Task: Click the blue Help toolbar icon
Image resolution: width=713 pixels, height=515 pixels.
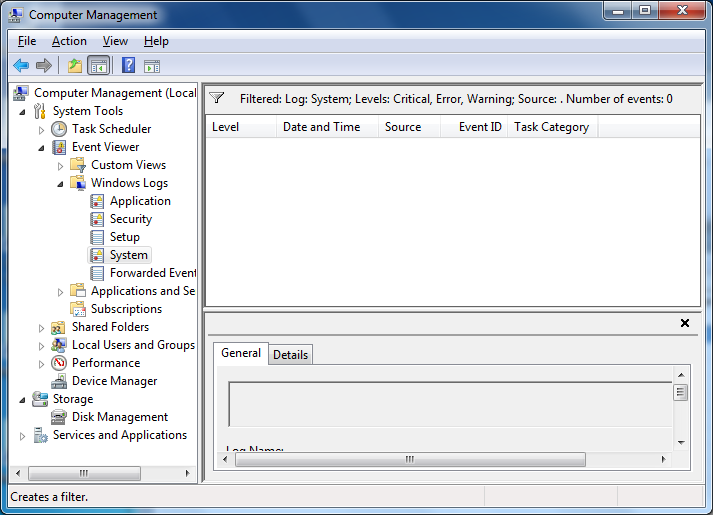Action: (128, 66)
